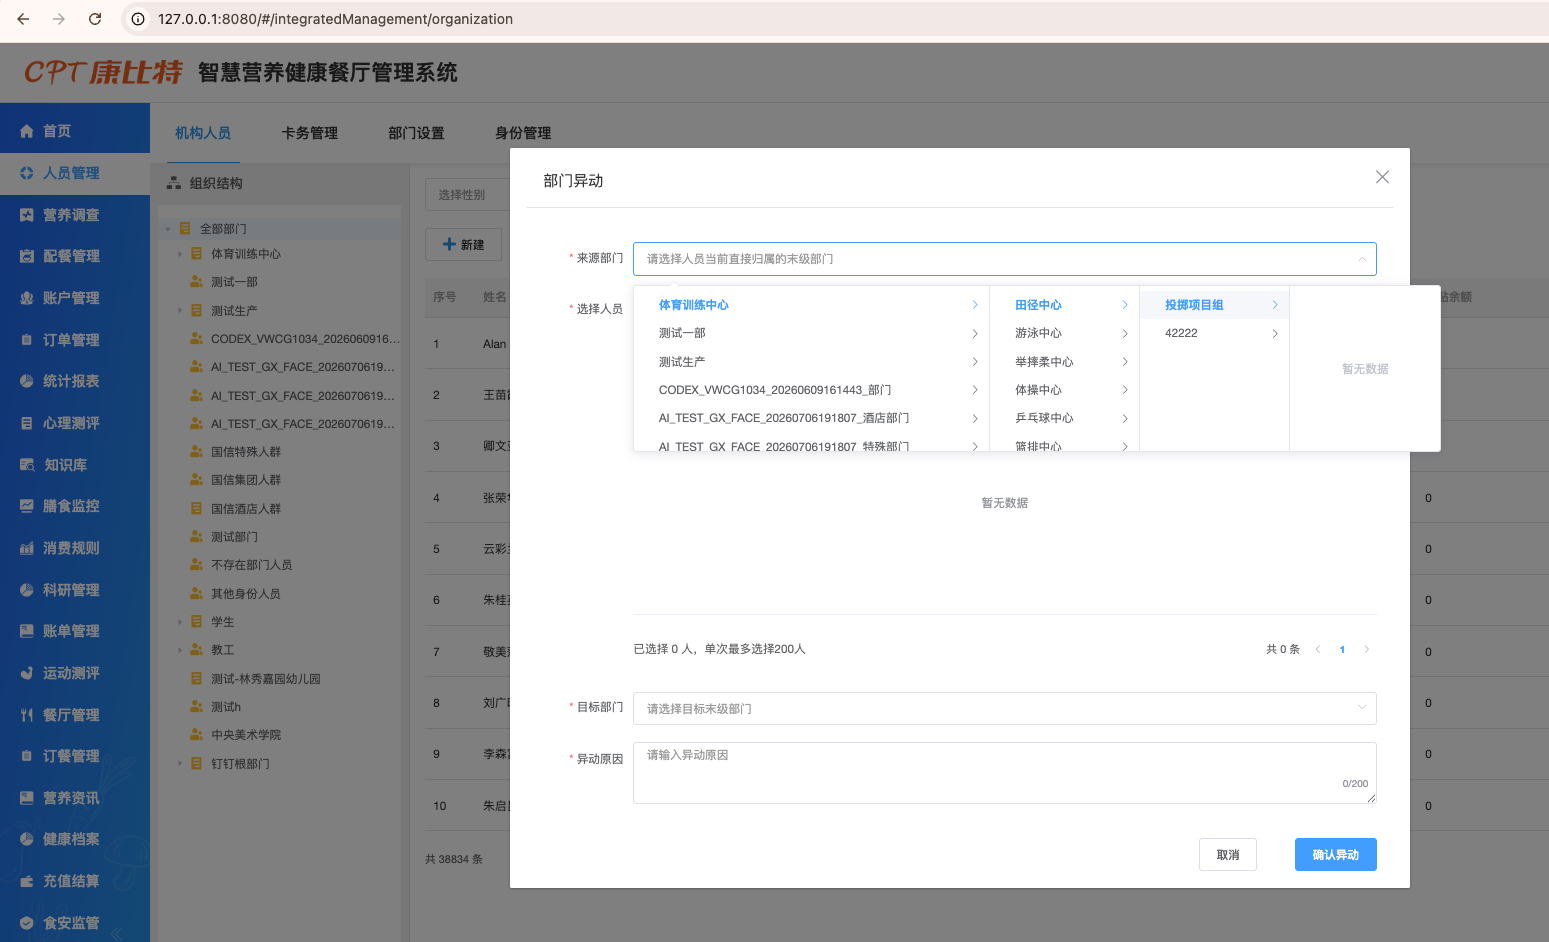Open the 目标部门 dropdown selector
Screen dimensions: 1549x942
pyautogui.click(x=1004, y=708)
